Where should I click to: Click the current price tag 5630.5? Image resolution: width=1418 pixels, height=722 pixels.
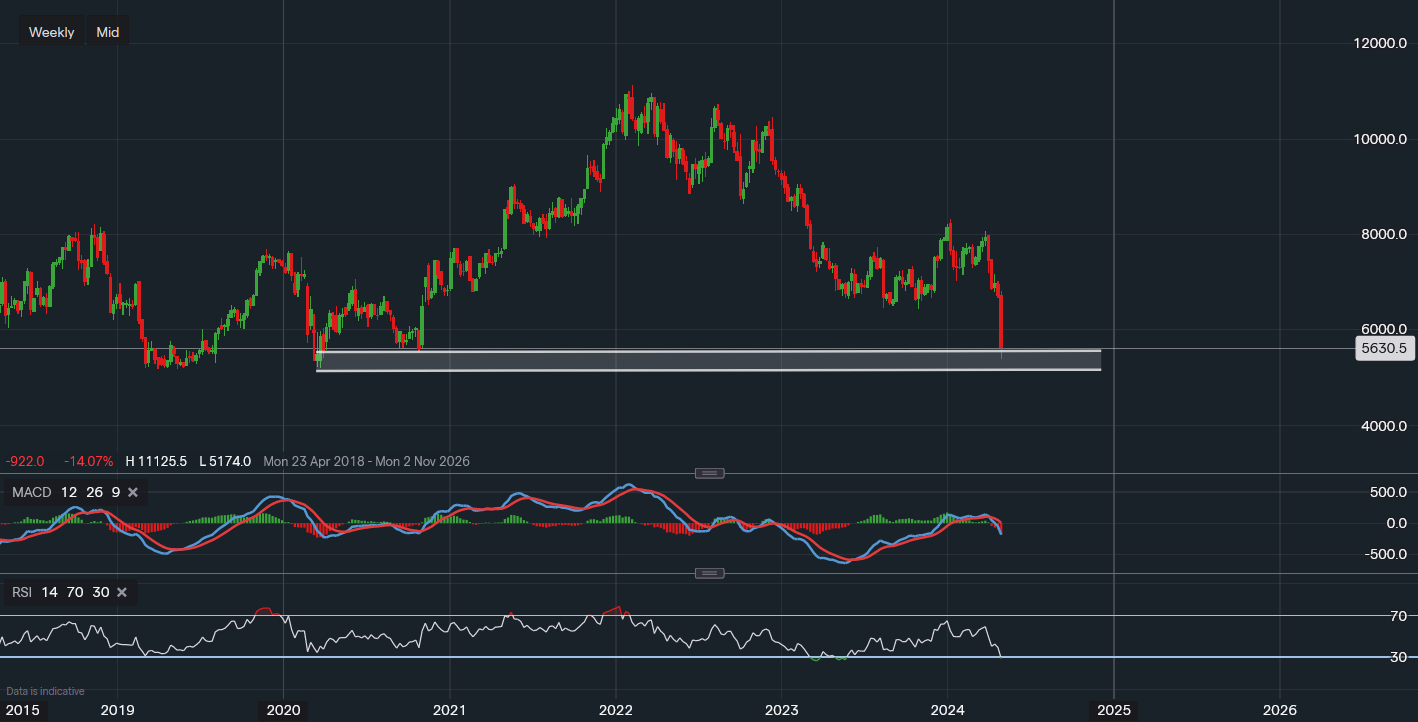point(1383,348)
